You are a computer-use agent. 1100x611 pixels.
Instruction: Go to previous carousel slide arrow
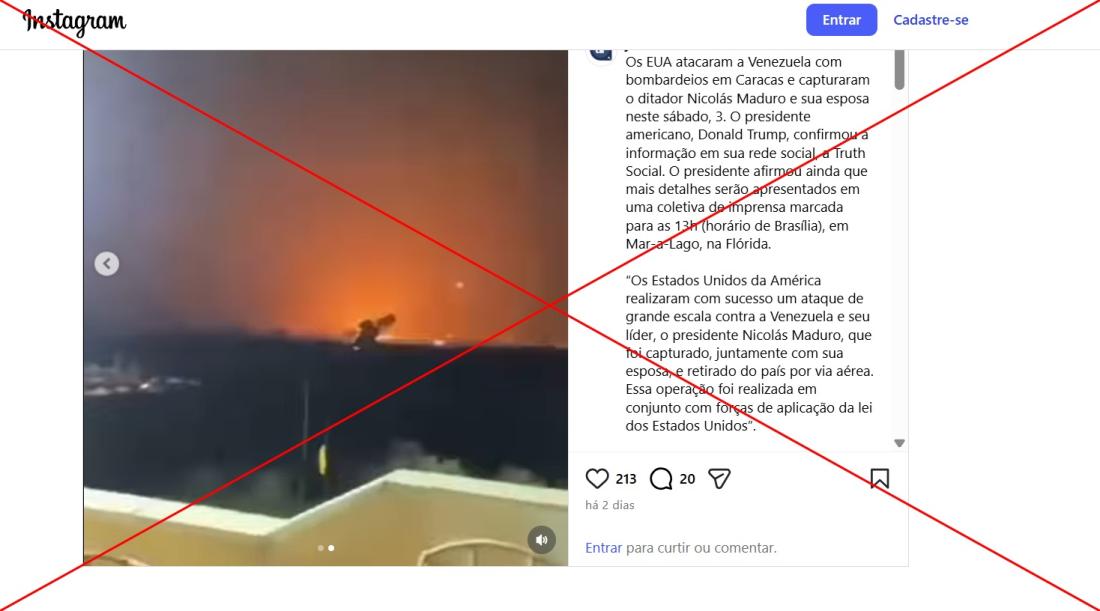tap(107, 264)
